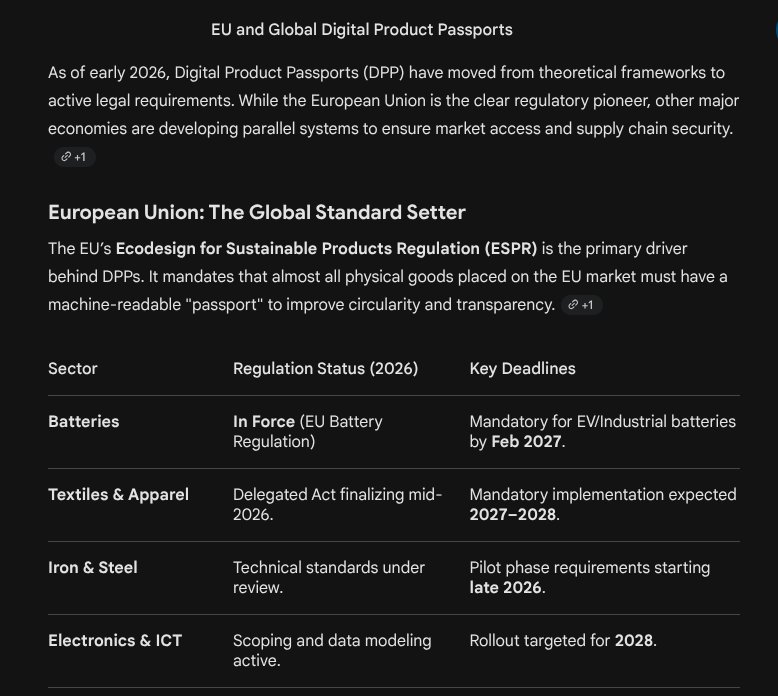Select the 'Scoping and data modeling active' cell
Image resolution: width=778 pixels, height=696 pixels.
click(x=332, y=650)
